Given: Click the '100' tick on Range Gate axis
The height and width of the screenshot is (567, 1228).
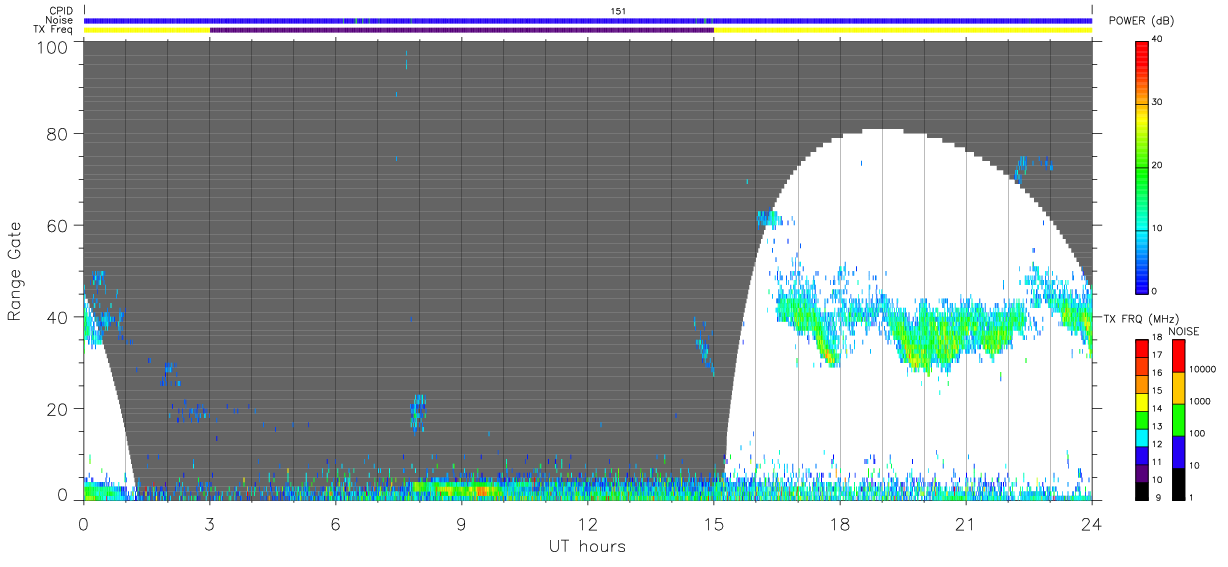Looking at the screenshot, I should coord(53,46).
